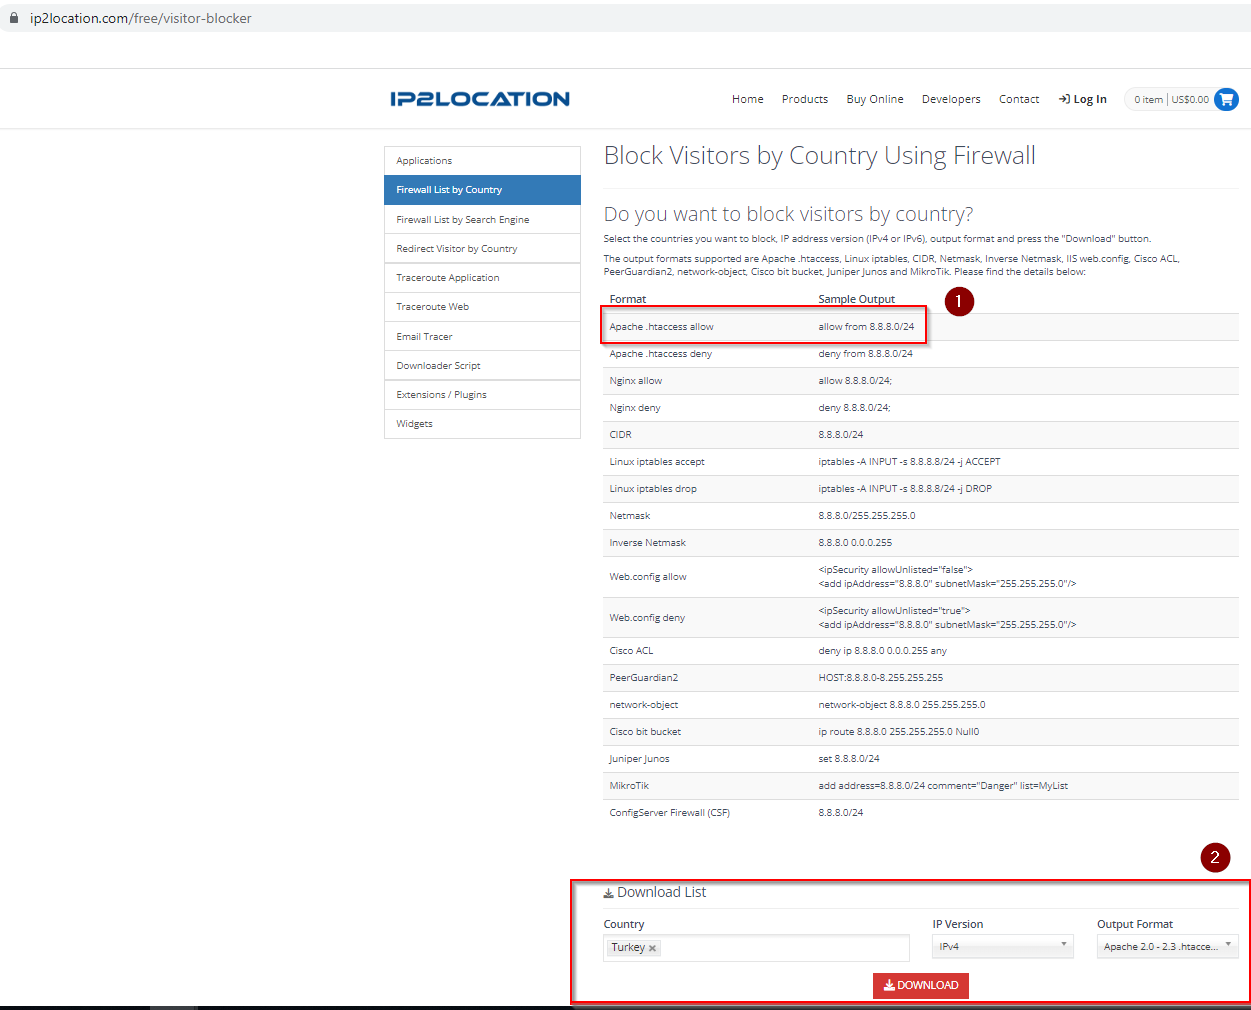This screenshot has height=1010, width=1251.
Task: Open Widgets sidebar link
Action: (482, 424)
